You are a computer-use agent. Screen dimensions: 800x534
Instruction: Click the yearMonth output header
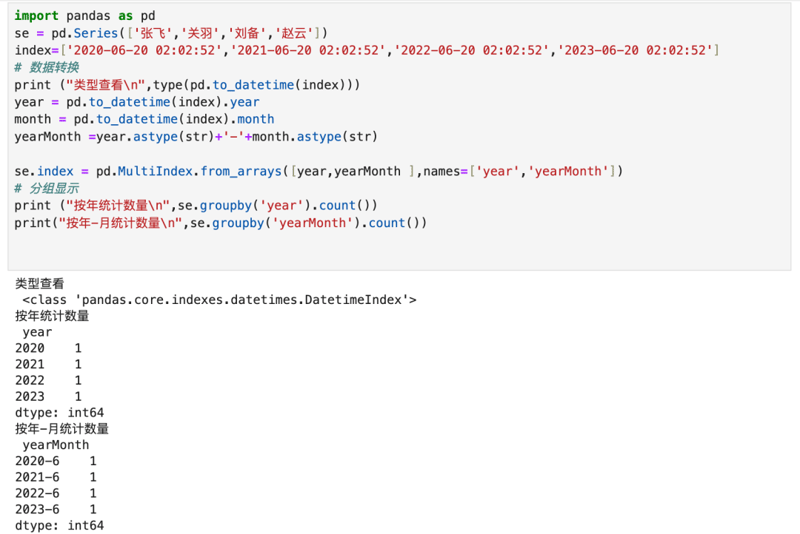[x=56, y=445]
